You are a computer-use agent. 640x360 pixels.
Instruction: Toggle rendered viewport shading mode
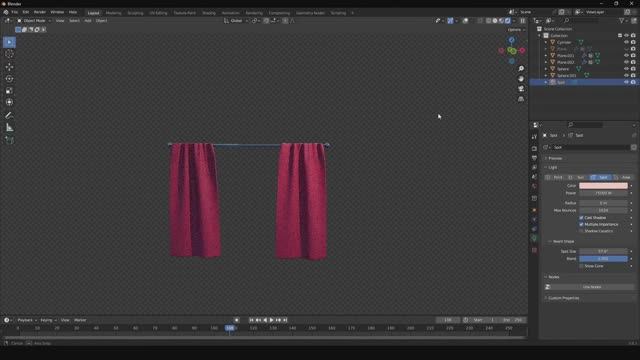(x=508, y=21)
